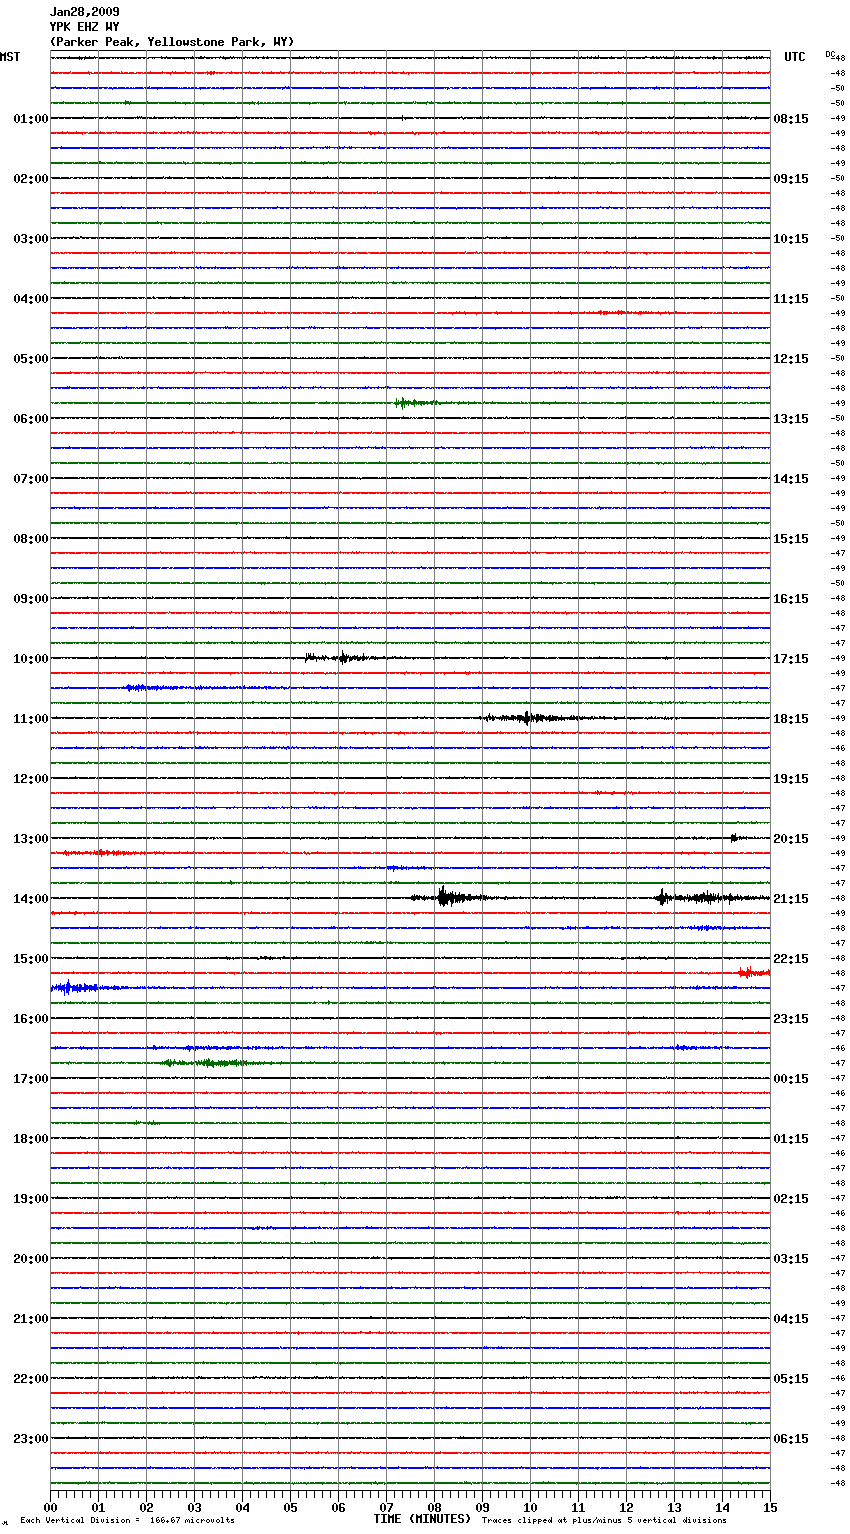
Task: Select the 15:00 MST row label
Action: [31, 959]
